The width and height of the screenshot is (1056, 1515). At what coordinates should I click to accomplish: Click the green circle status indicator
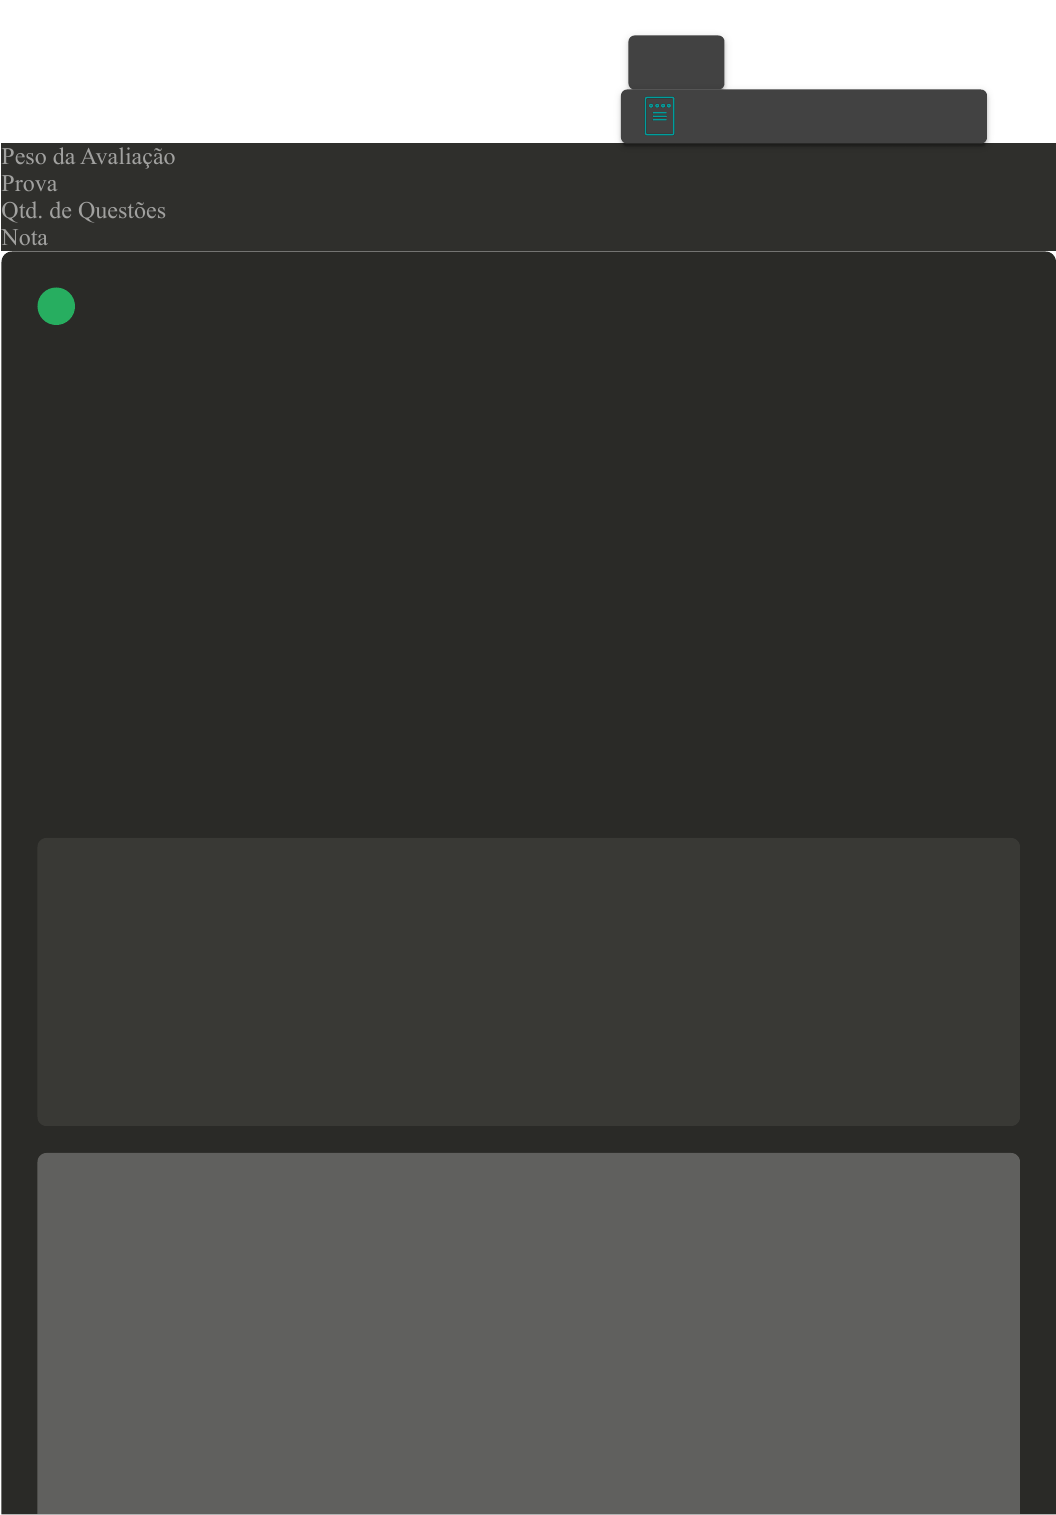pyautogui.click(x=56, y=306)
